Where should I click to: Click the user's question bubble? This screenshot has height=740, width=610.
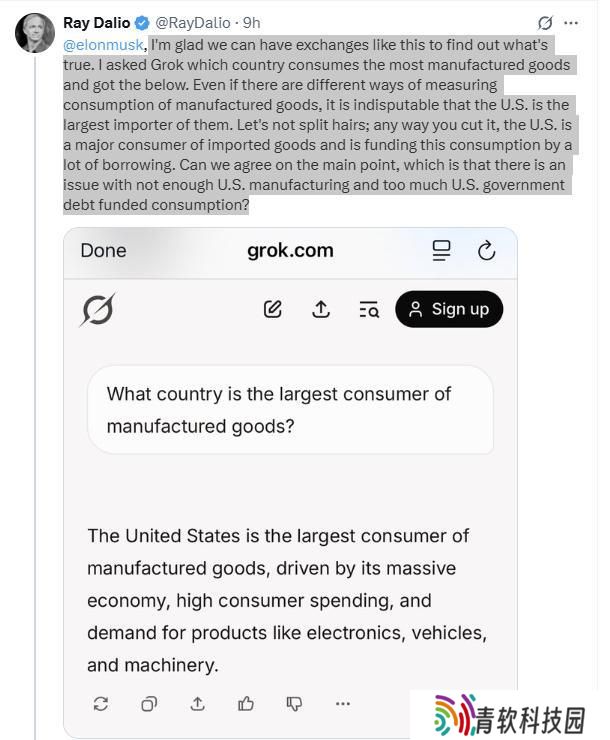[x=291, y=410]
